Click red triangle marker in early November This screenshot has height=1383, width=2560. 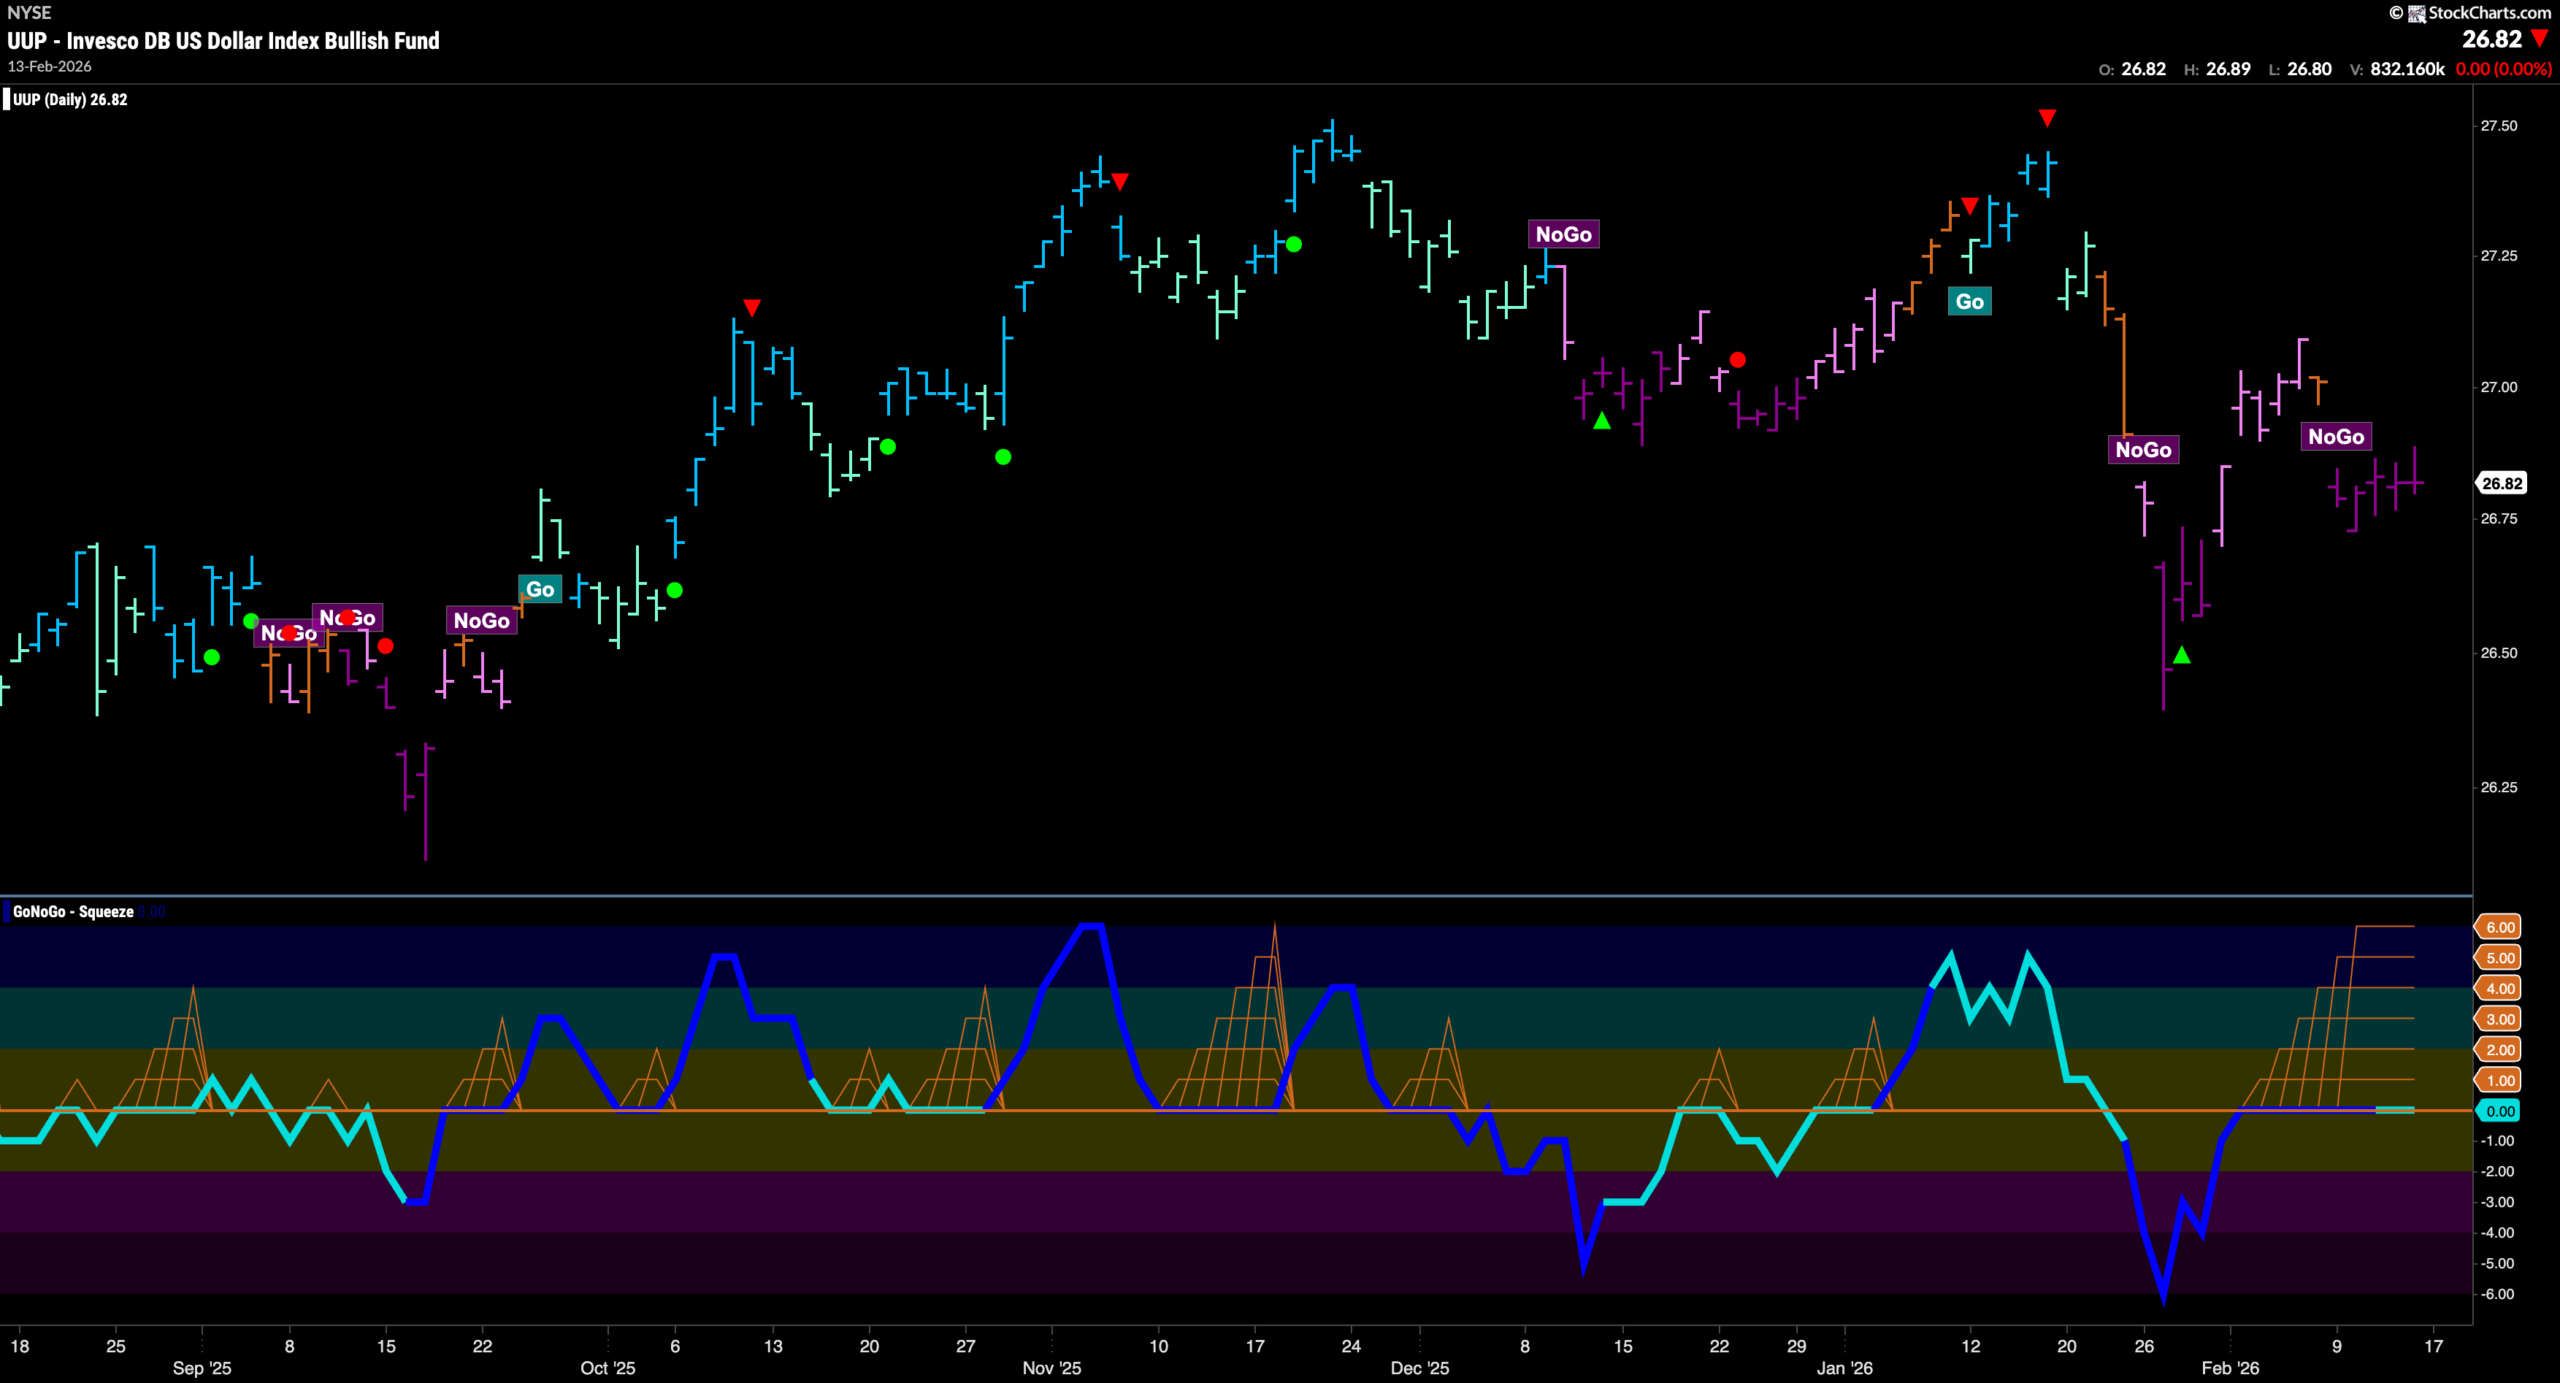point(1120,181)
